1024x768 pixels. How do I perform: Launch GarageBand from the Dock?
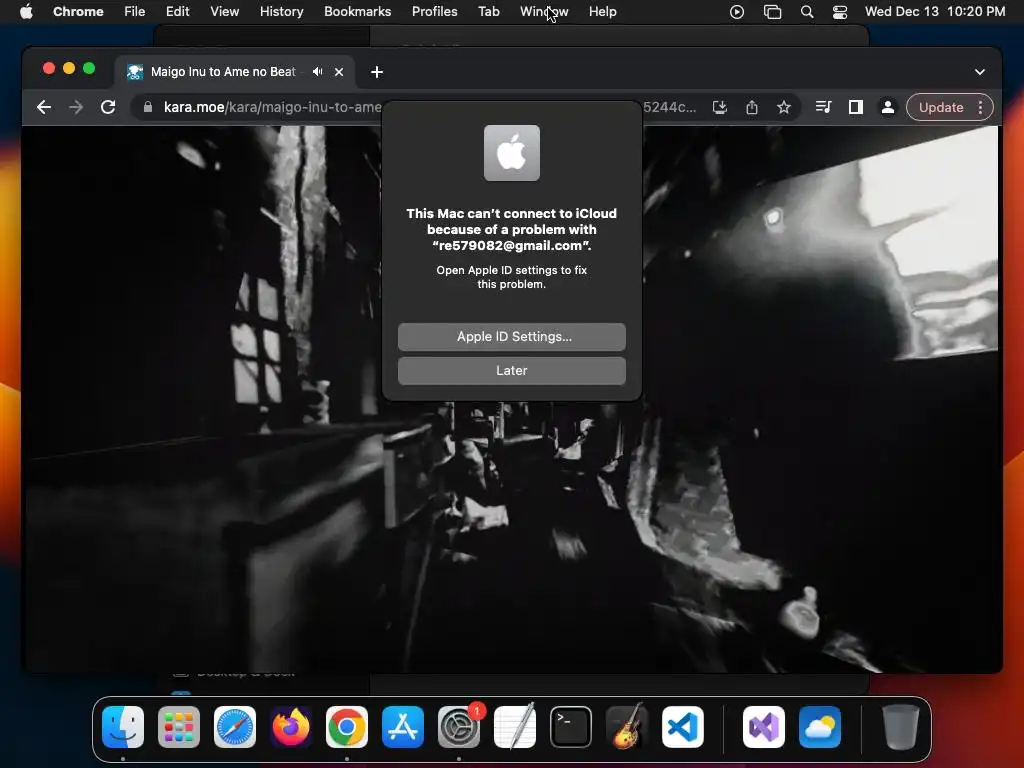tap(627, 727)
